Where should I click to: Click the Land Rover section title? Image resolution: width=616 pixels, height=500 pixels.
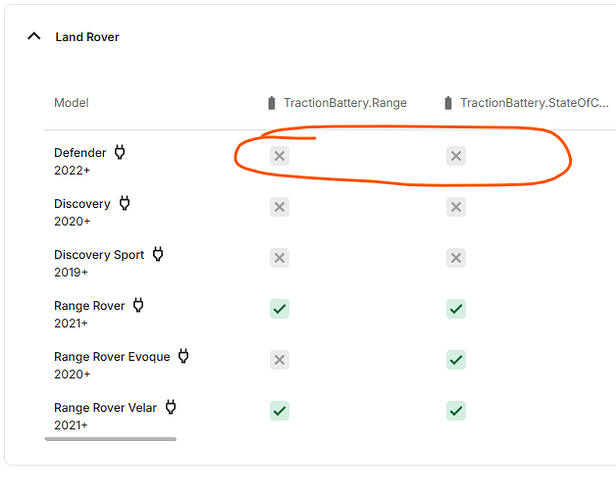pos(87,37)
